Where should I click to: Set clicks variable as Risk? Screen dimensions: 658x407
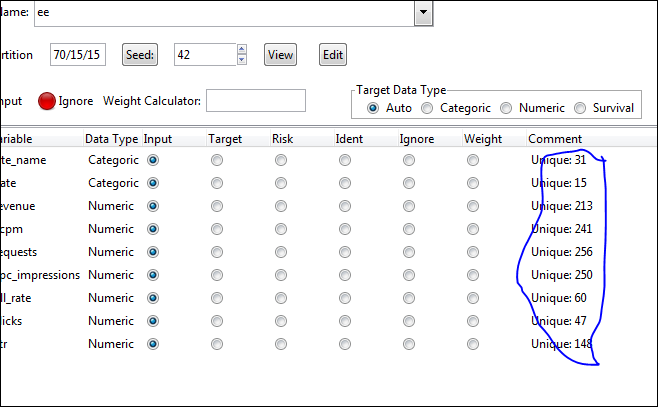click(x=280, y=321)
